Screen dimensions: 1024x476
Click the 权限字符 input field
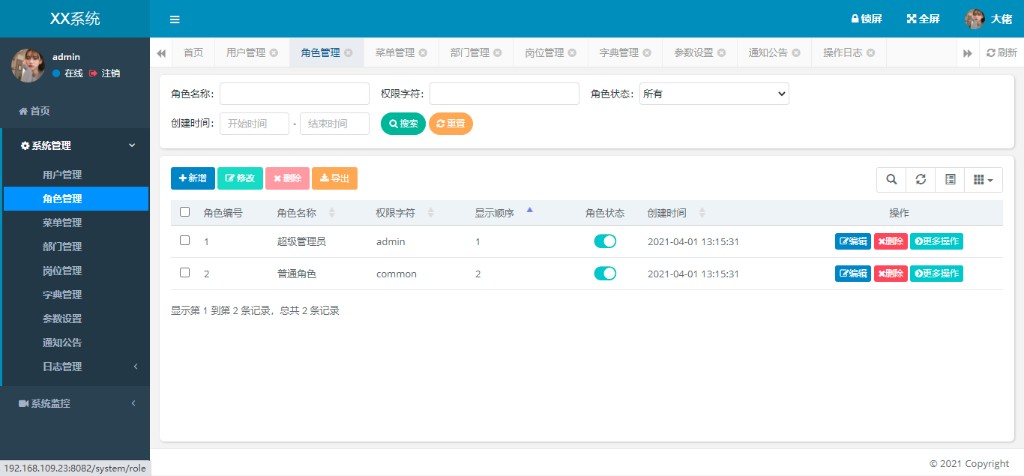click(x=504, y=93)
